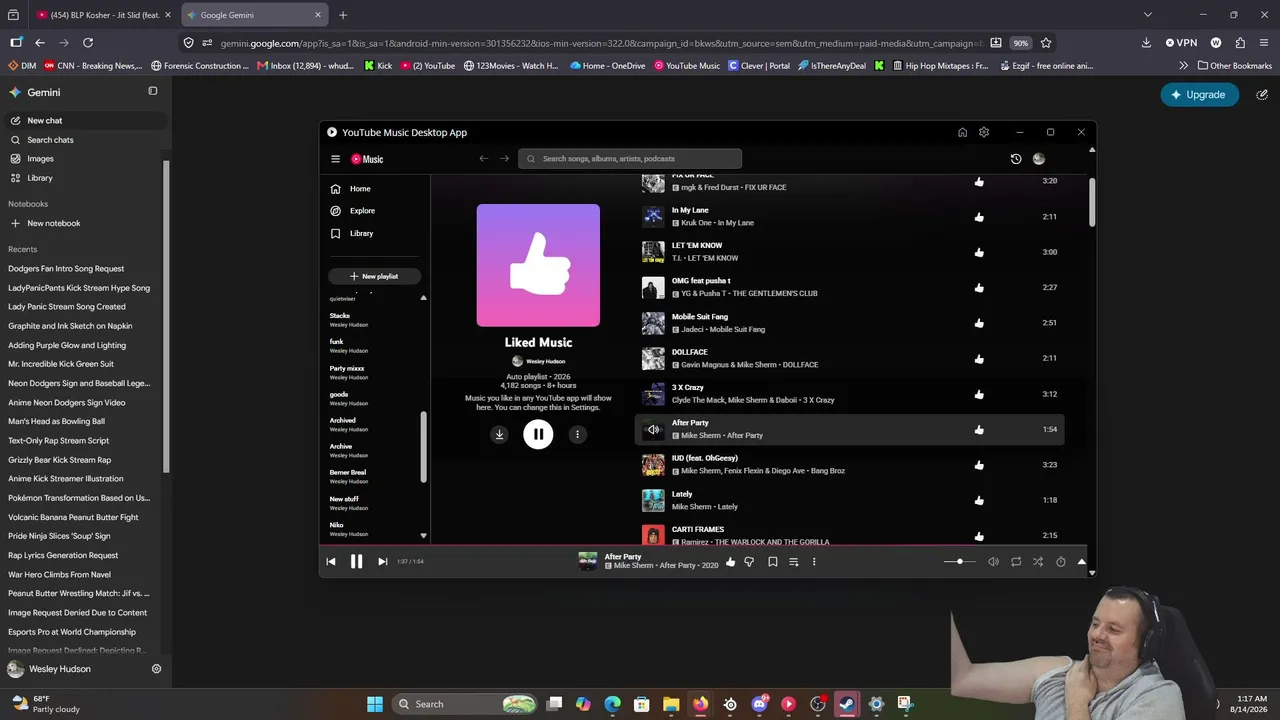Pause playback from the Liked Music header
The image size is (1280, 720).
(538, 434)
